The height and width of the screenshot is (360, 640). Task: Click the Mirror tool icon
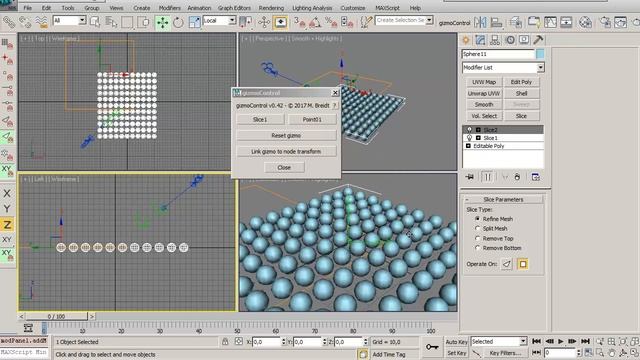point(480,22)
